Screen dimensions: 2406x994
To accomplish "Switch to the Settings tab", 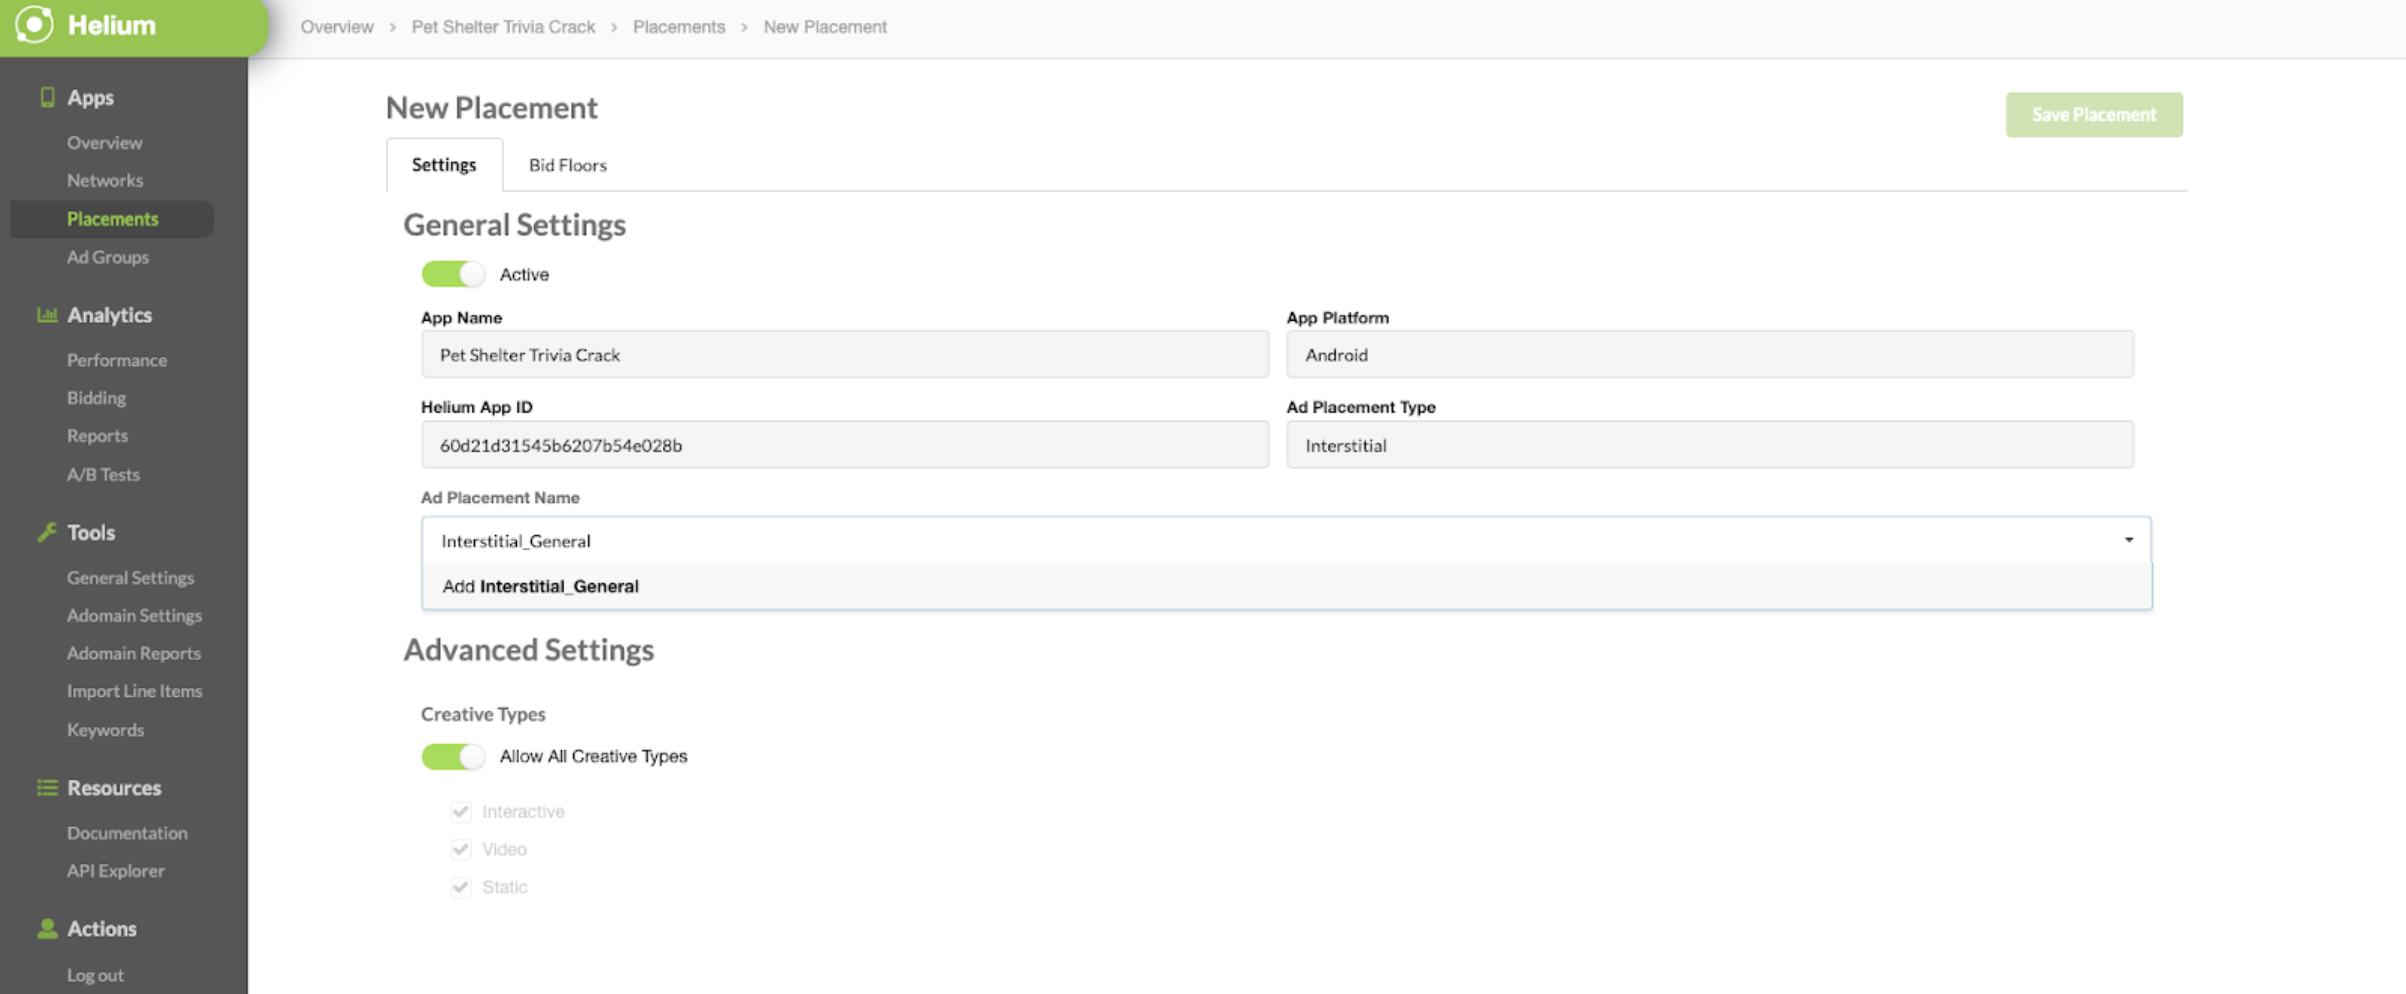I will (444, 165).
